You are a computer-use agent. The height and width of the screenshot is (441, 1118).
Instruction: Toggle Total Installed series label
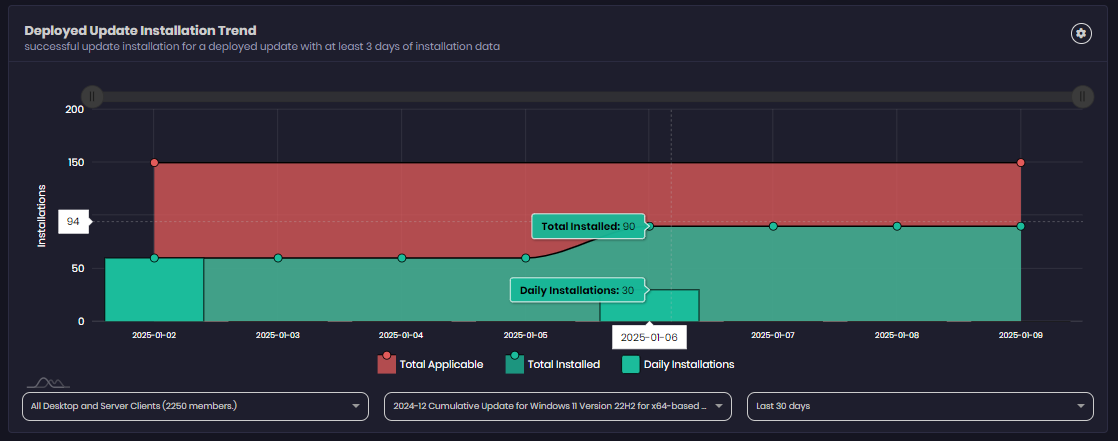pos(563,365)
